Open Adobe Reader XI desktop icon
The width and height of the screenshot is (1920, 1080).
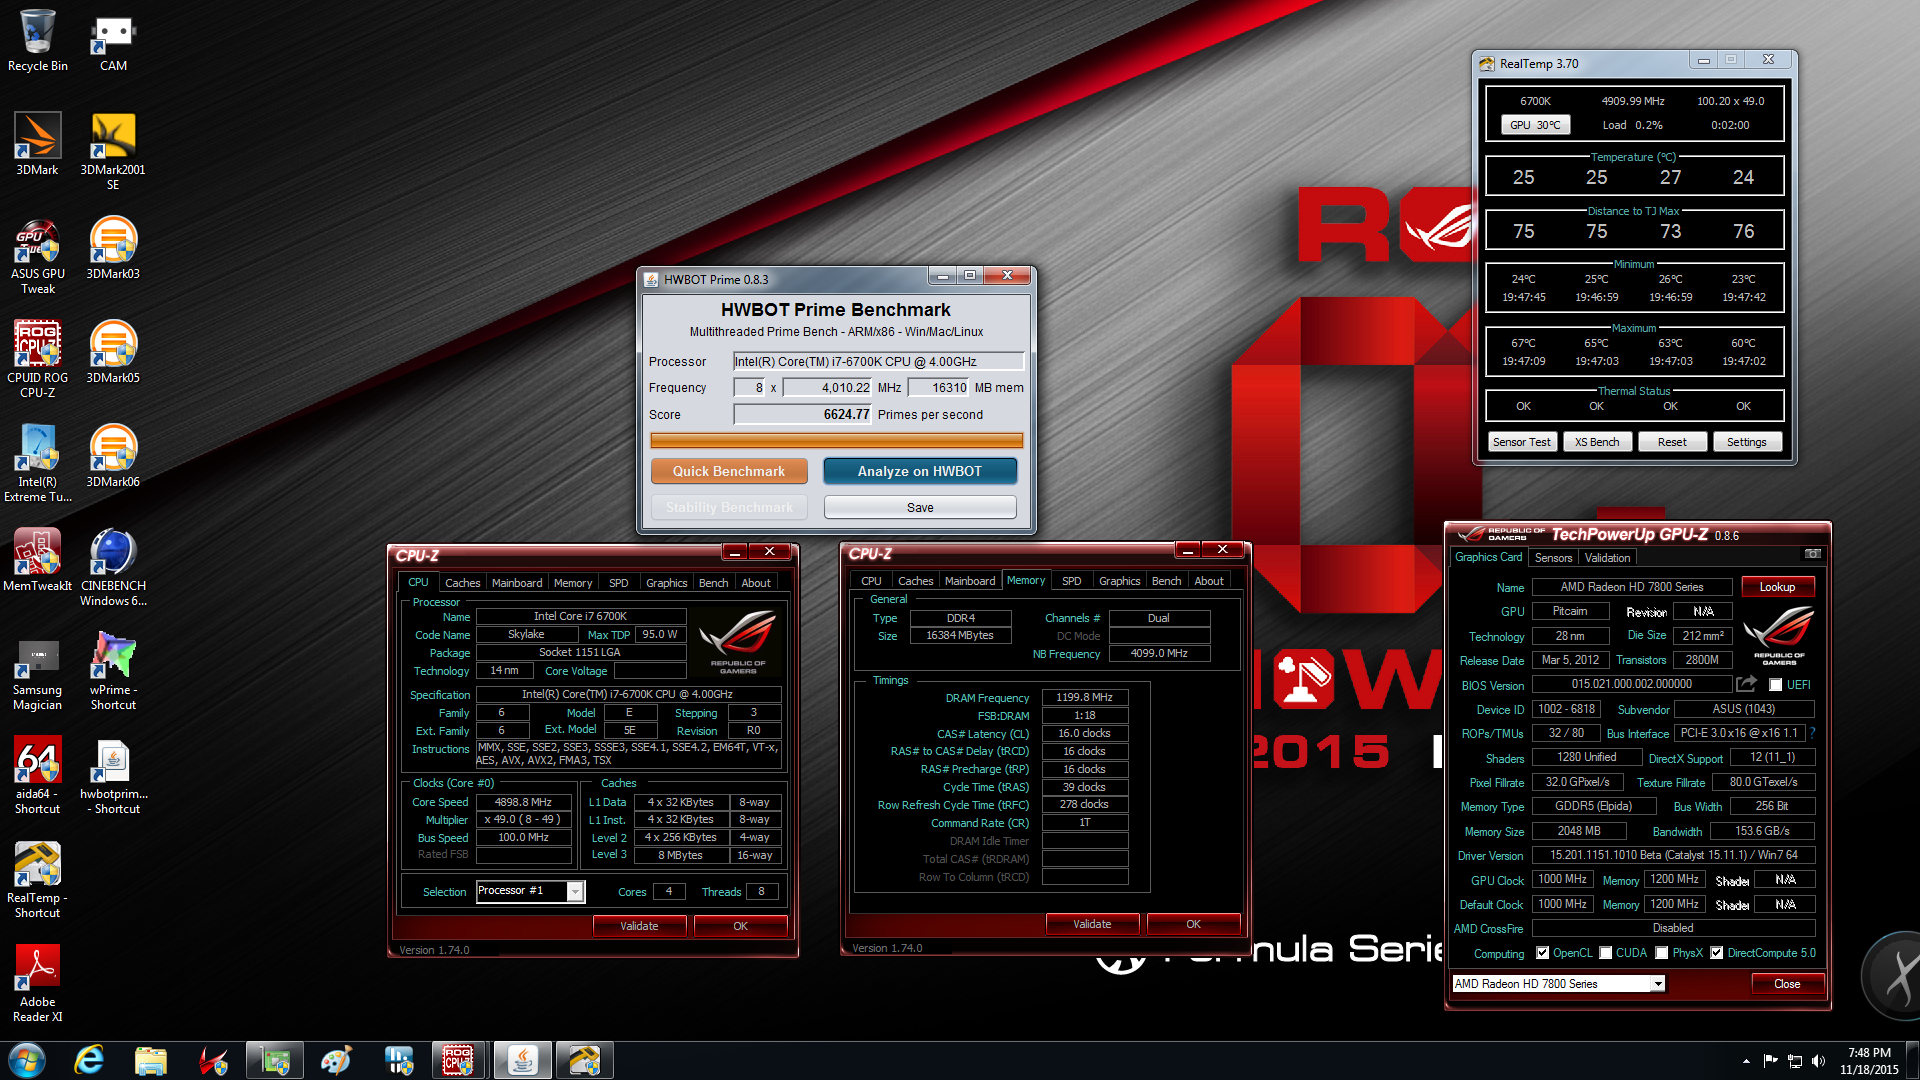(x=38, y=983)
